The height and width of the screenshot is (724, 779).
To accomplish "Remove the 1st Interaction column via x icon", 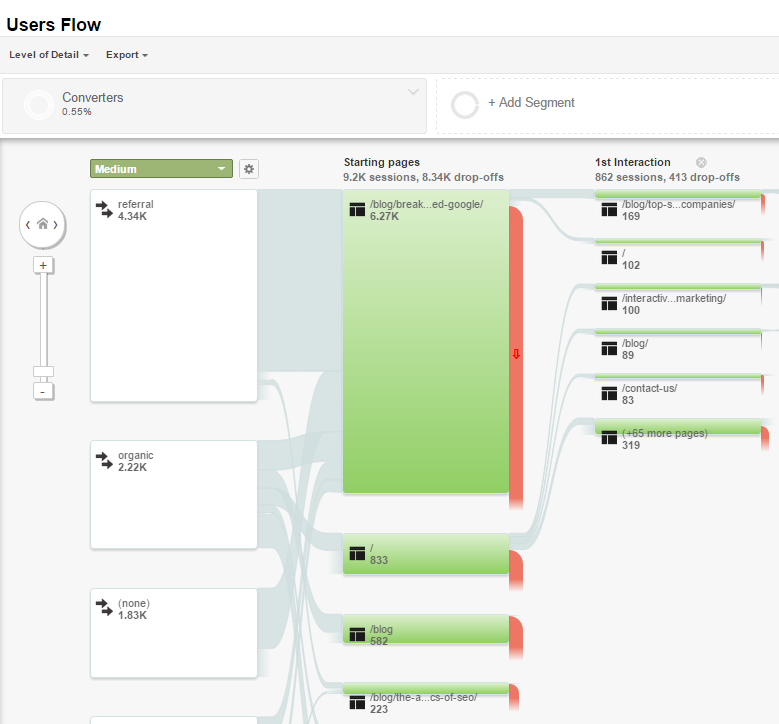I will (x=701, y=162).
